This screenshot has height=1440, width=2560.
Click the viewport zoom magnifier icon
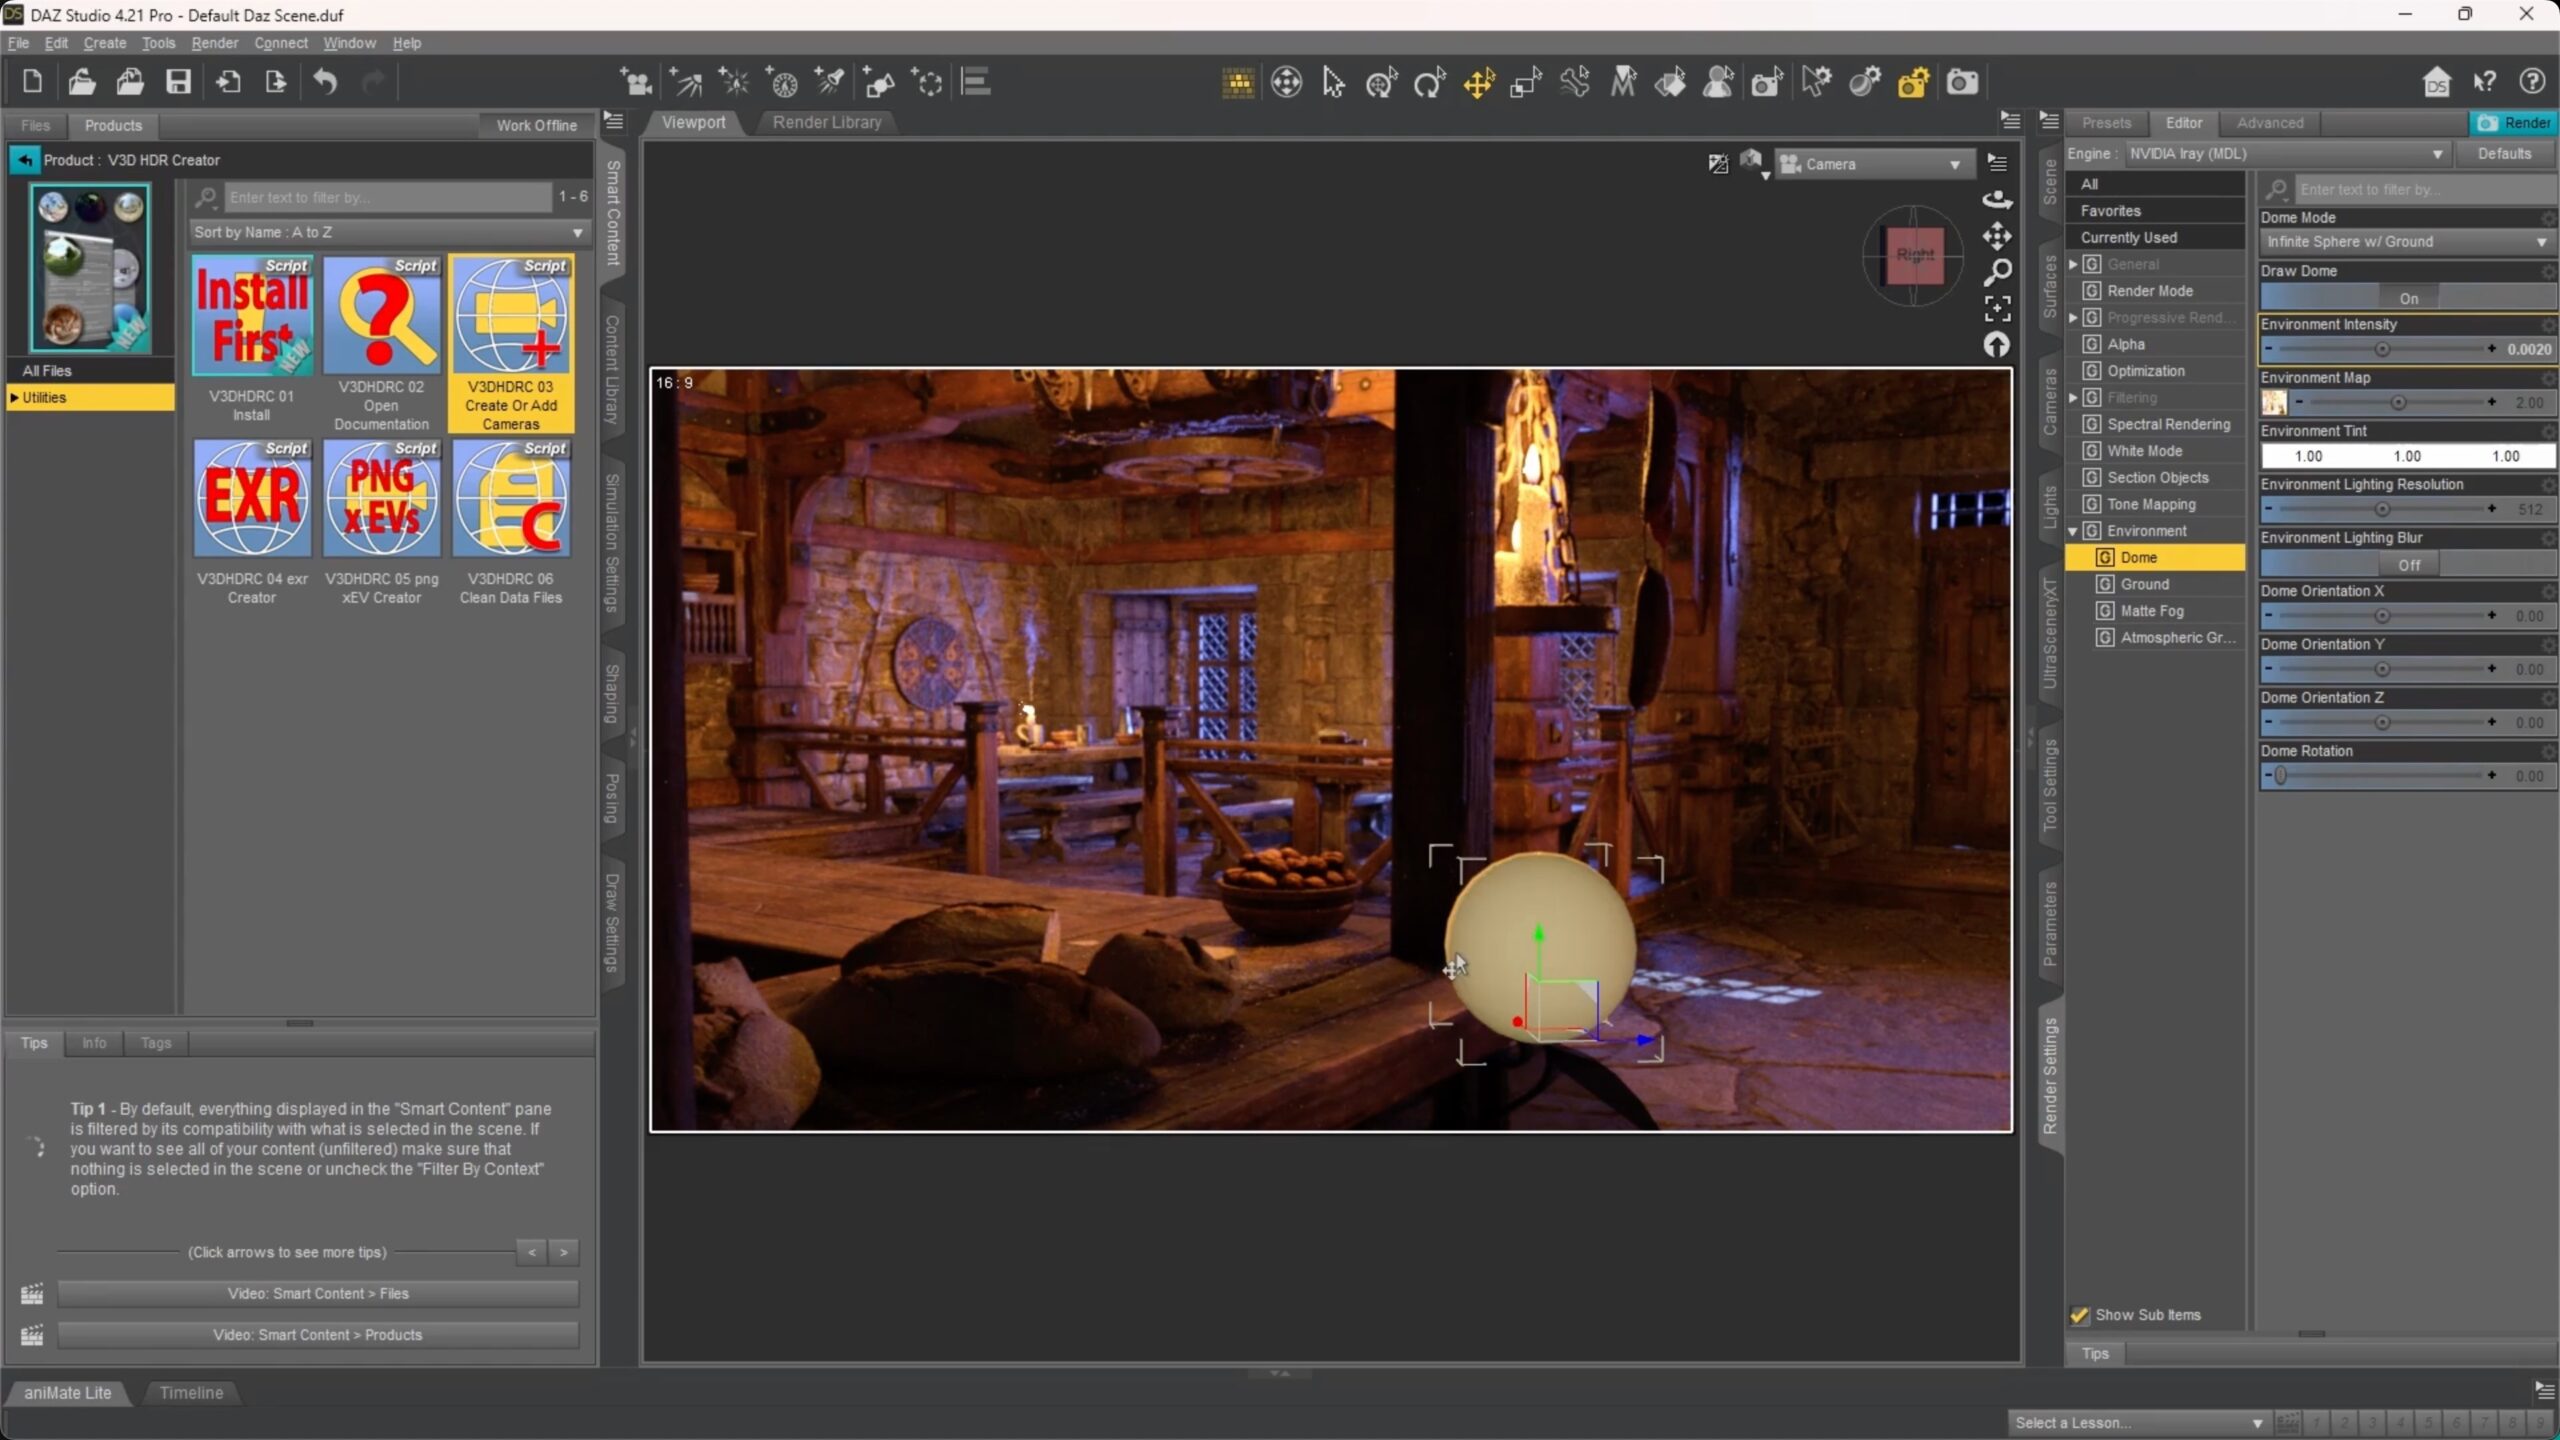pyautogui.click(x=1997, y=272)
